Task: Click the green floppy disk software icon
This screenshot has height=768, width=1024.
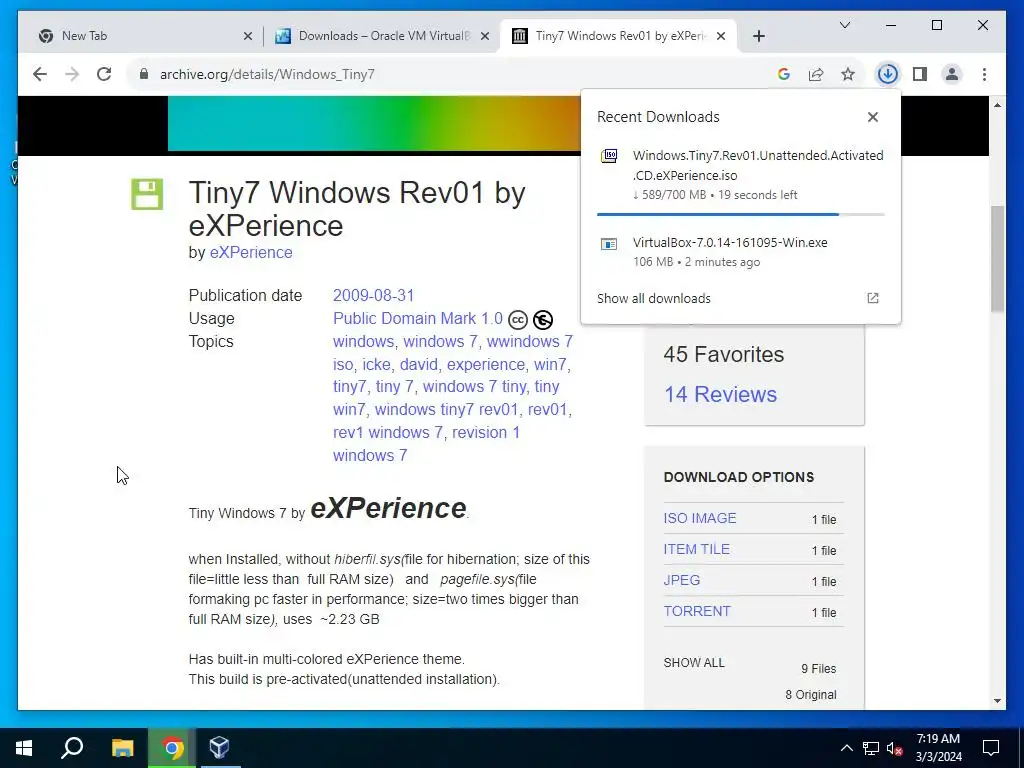Action: 147,194
